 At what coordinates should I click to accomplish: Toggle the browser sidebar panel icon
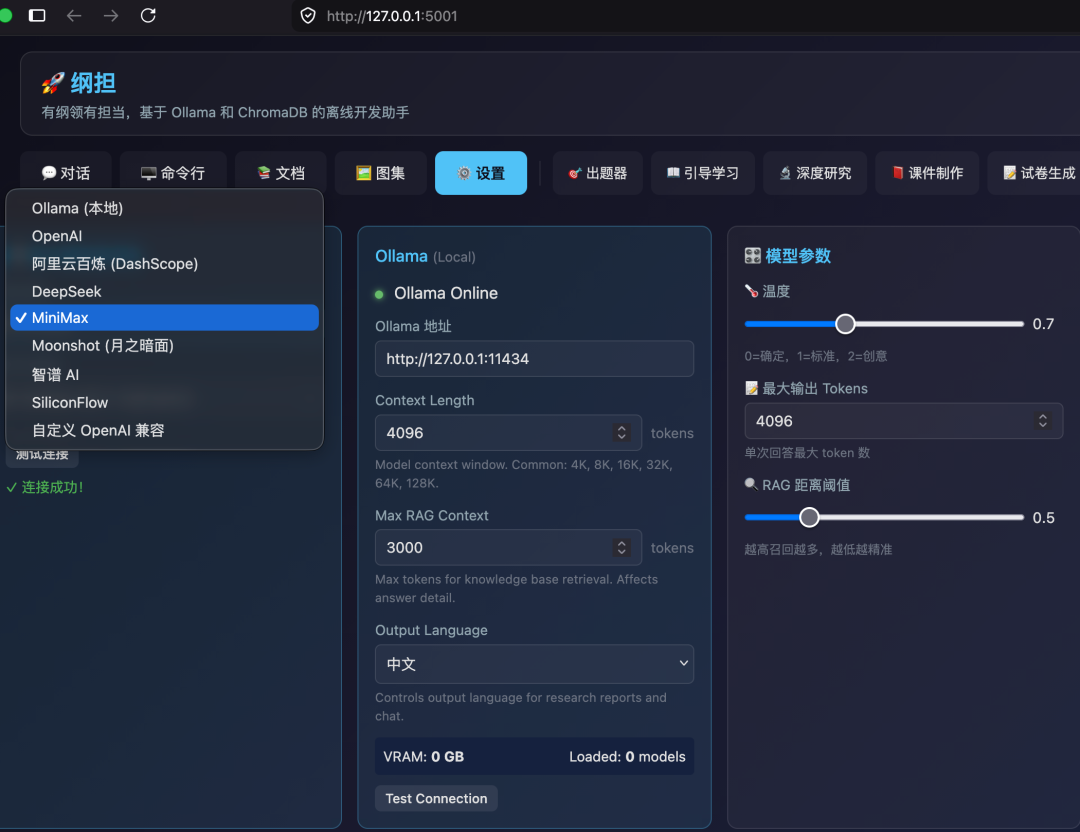pos(37,15)
